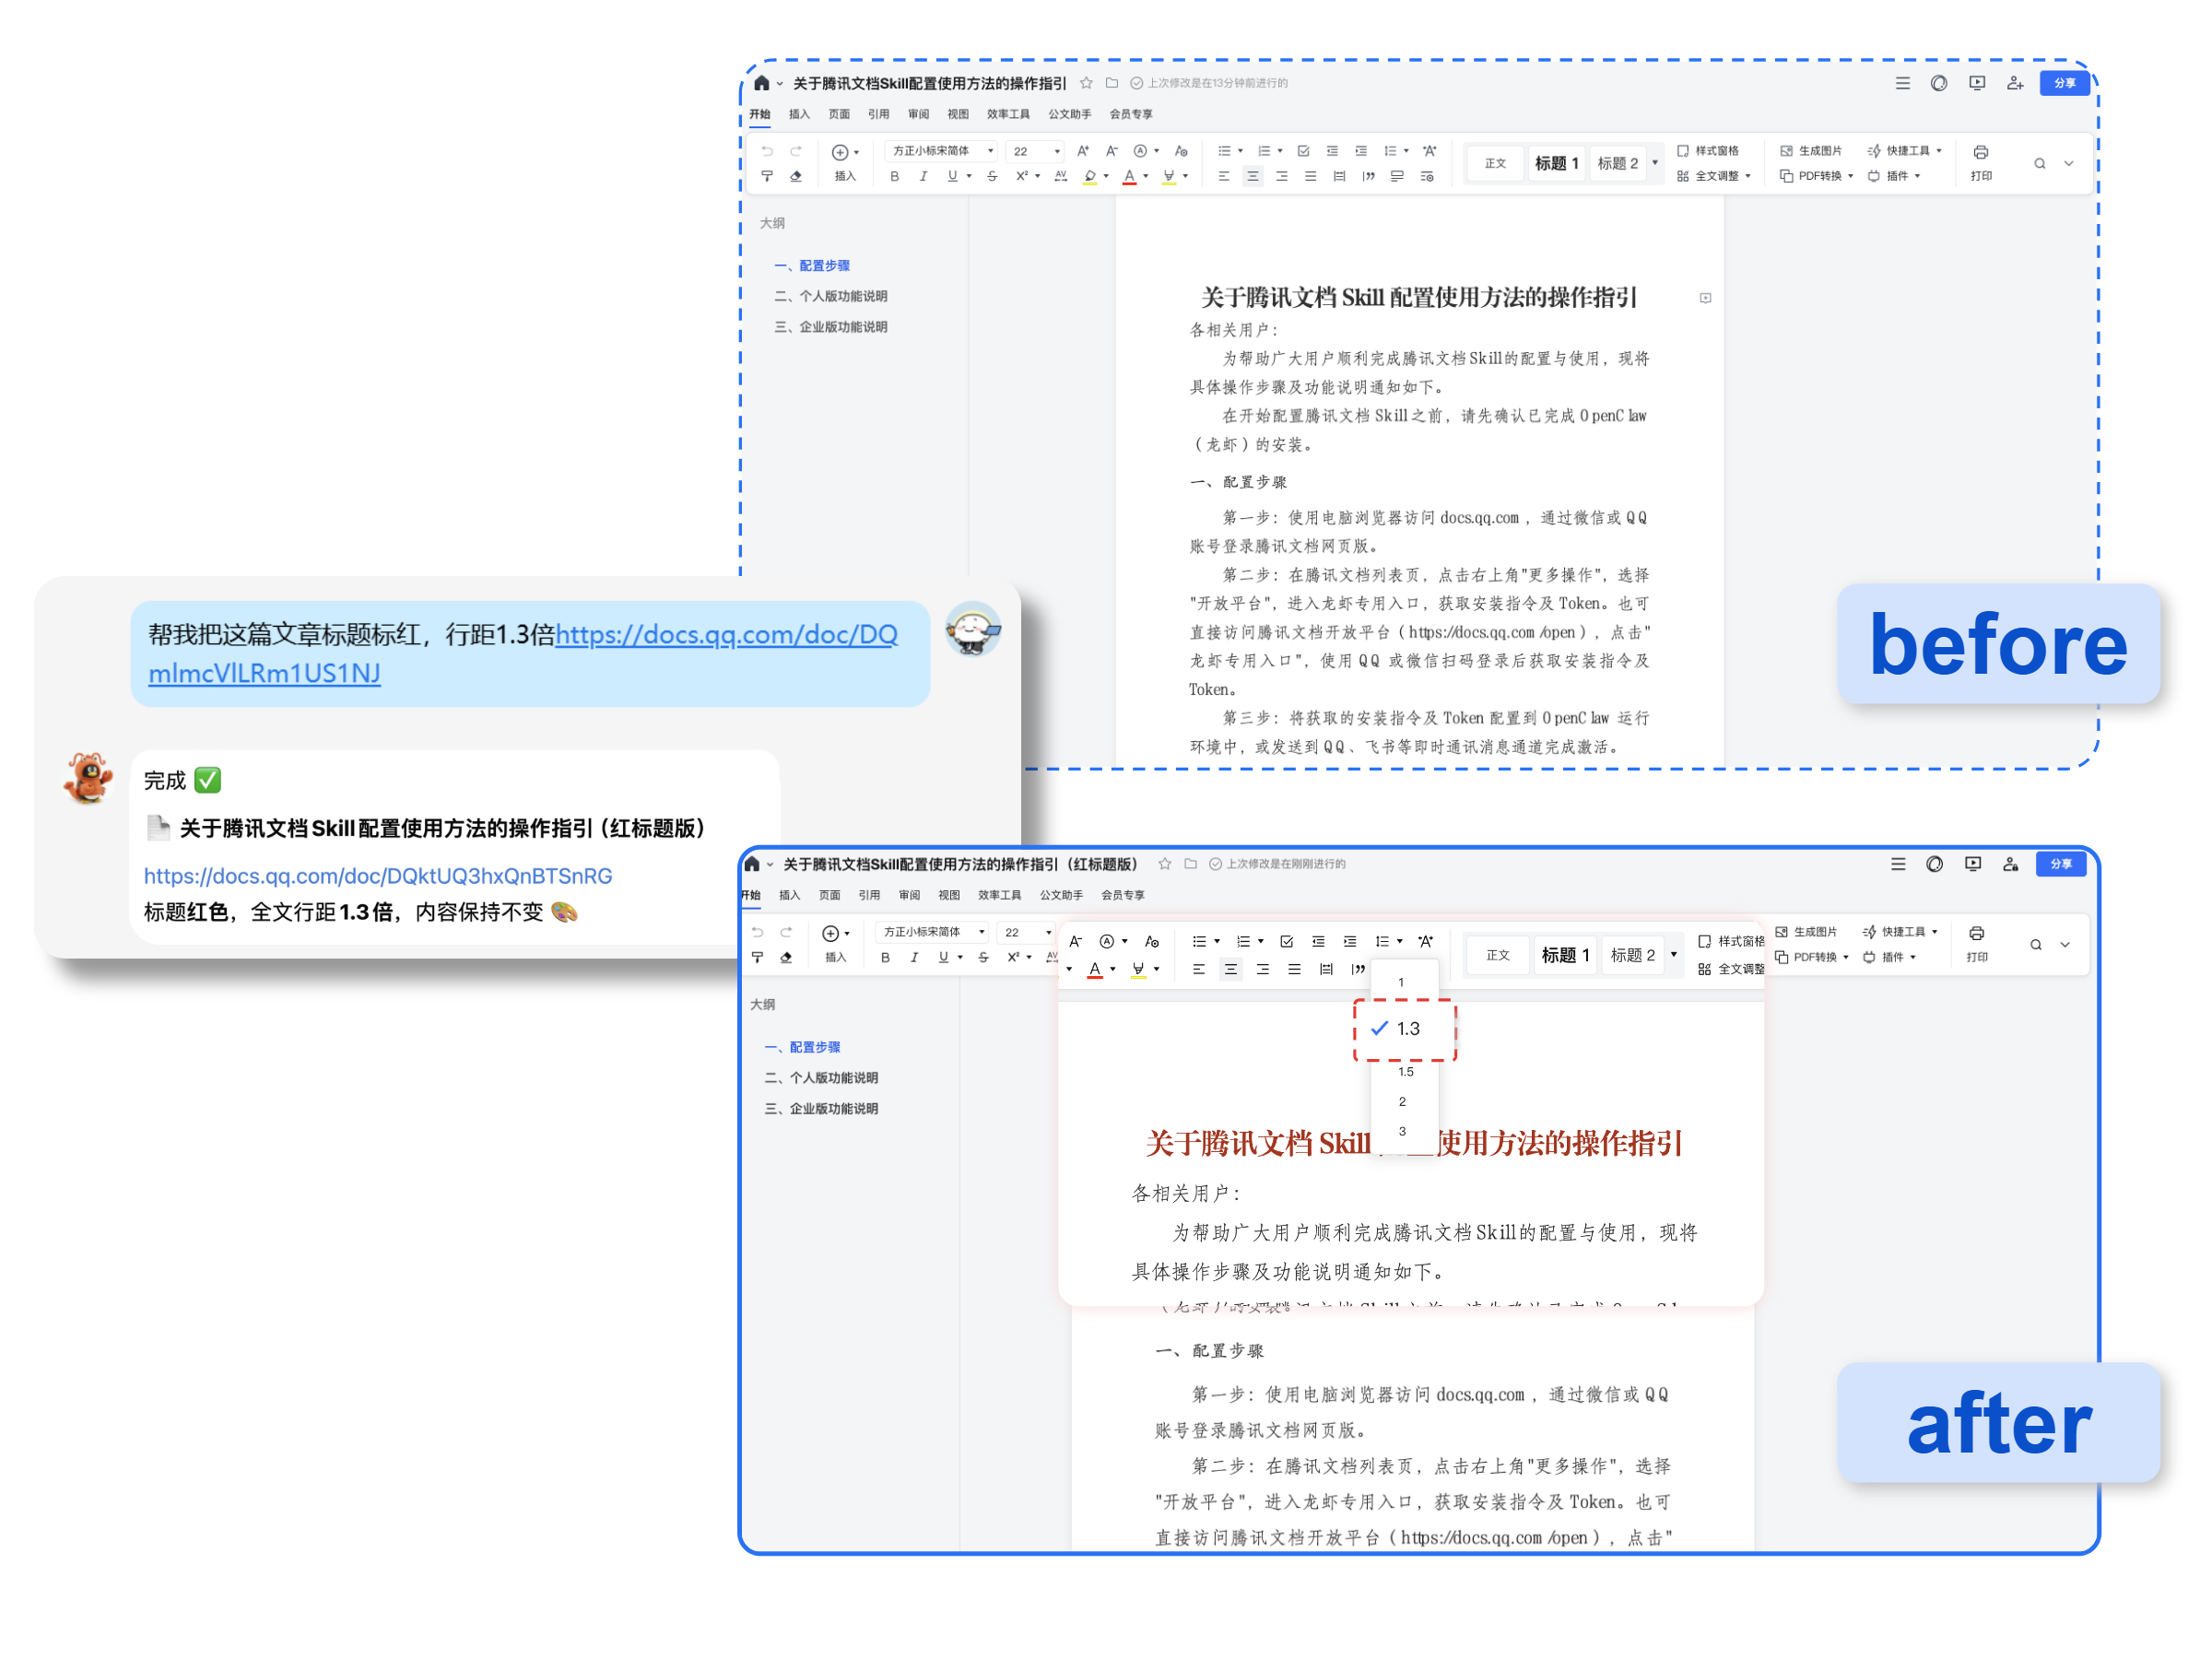Star the document in the before window title
This screenshot has height=1659, width=2212.
coord(1086,83)
